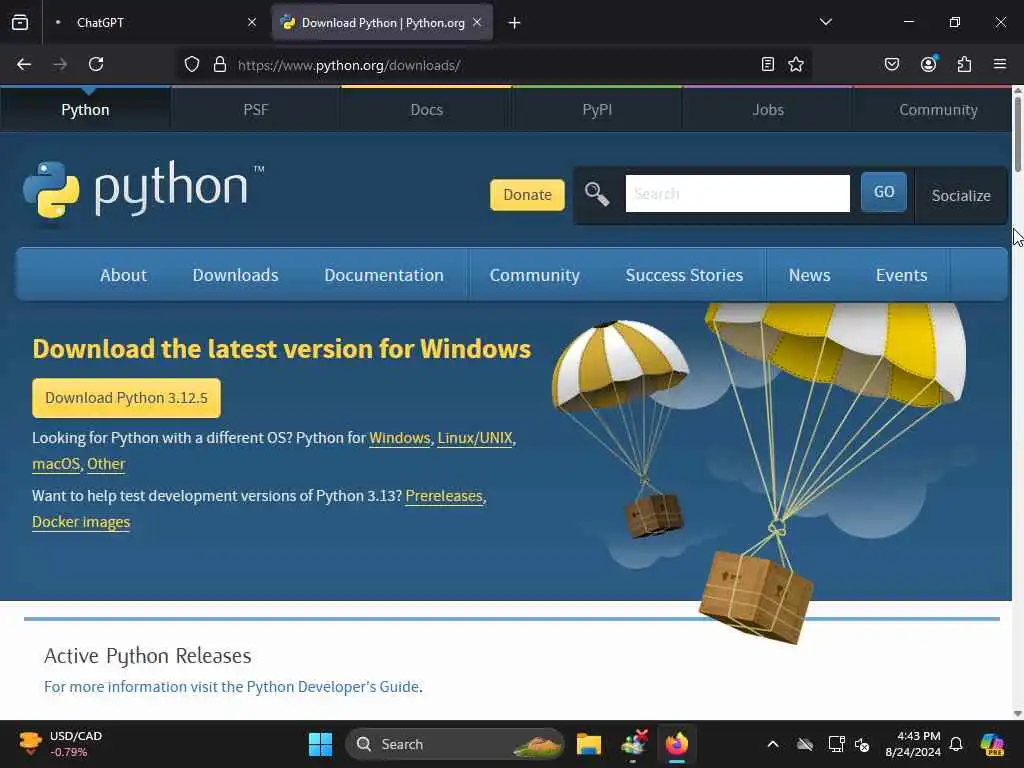Submit search with GO button
The image size is (1024, 768).
(884, 192)
